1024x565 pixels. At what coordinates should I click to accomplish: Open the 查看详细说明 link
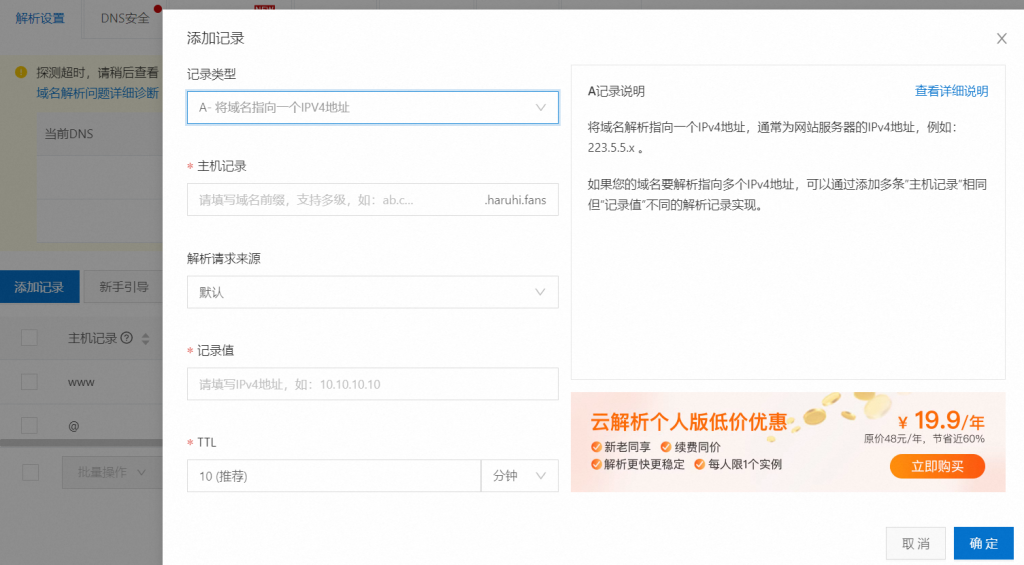point(951,91)
